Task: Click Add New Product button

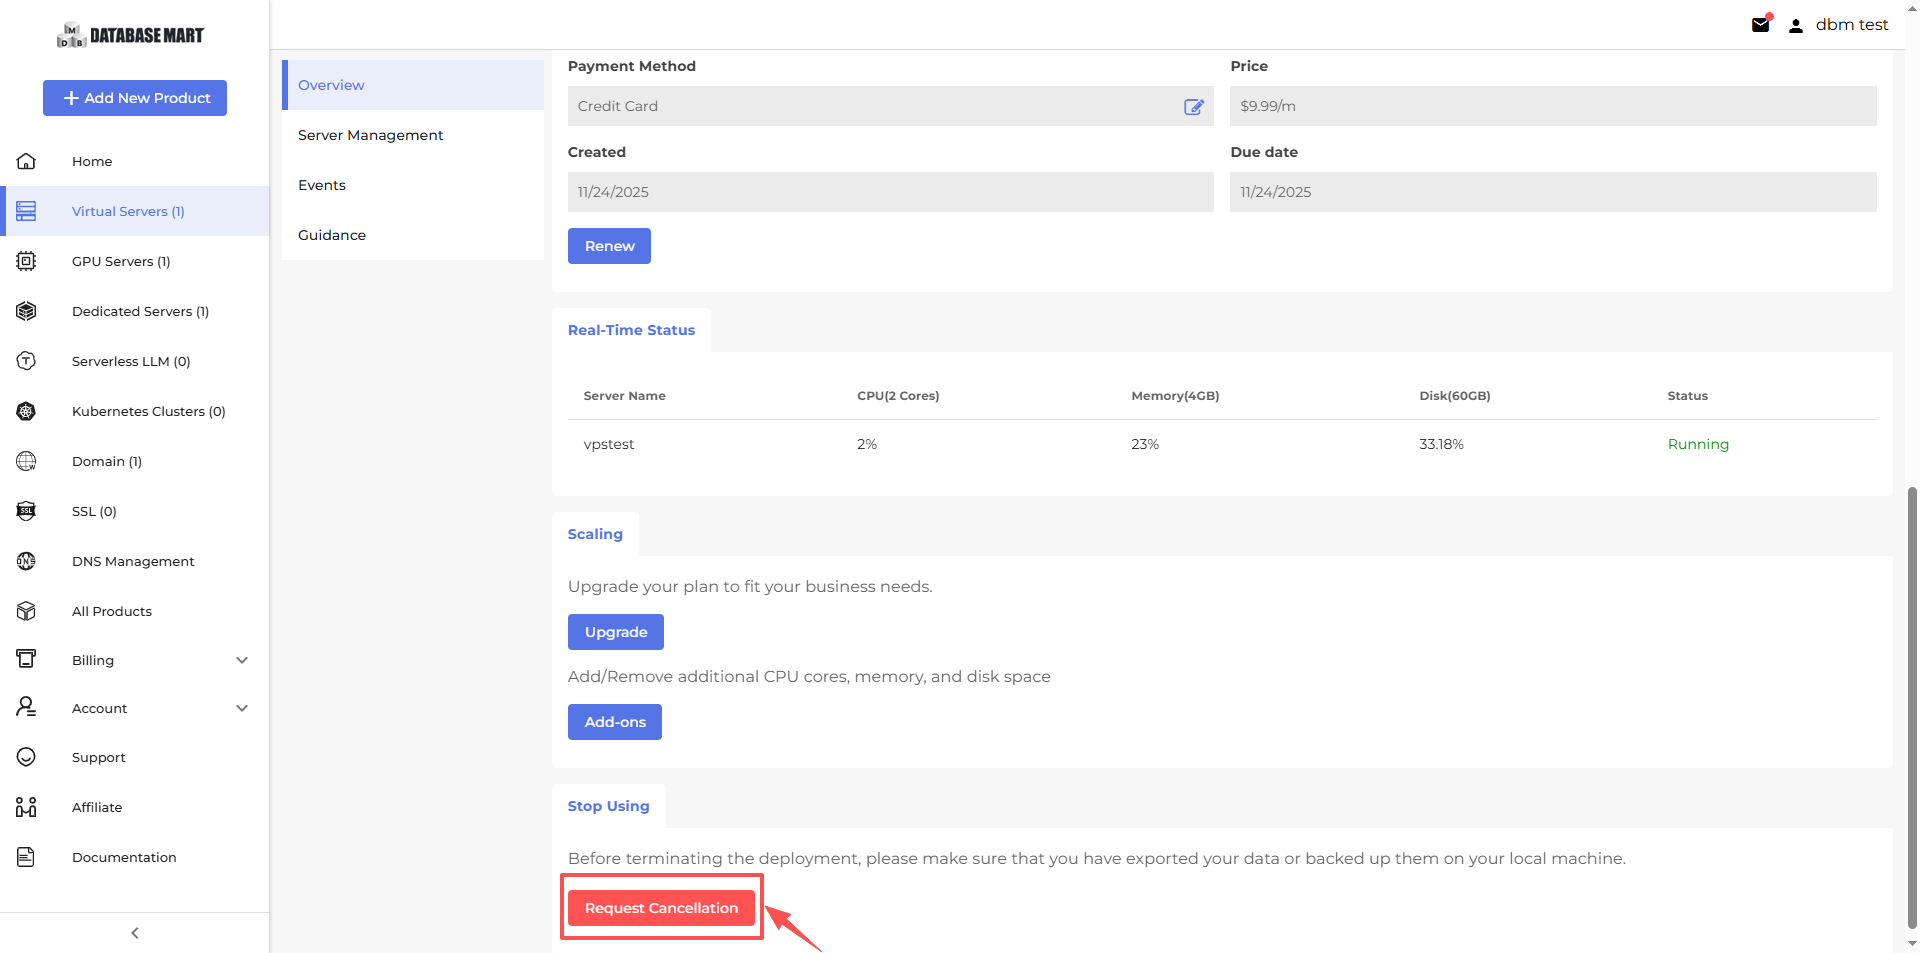Action: click(x=135, y=98)
